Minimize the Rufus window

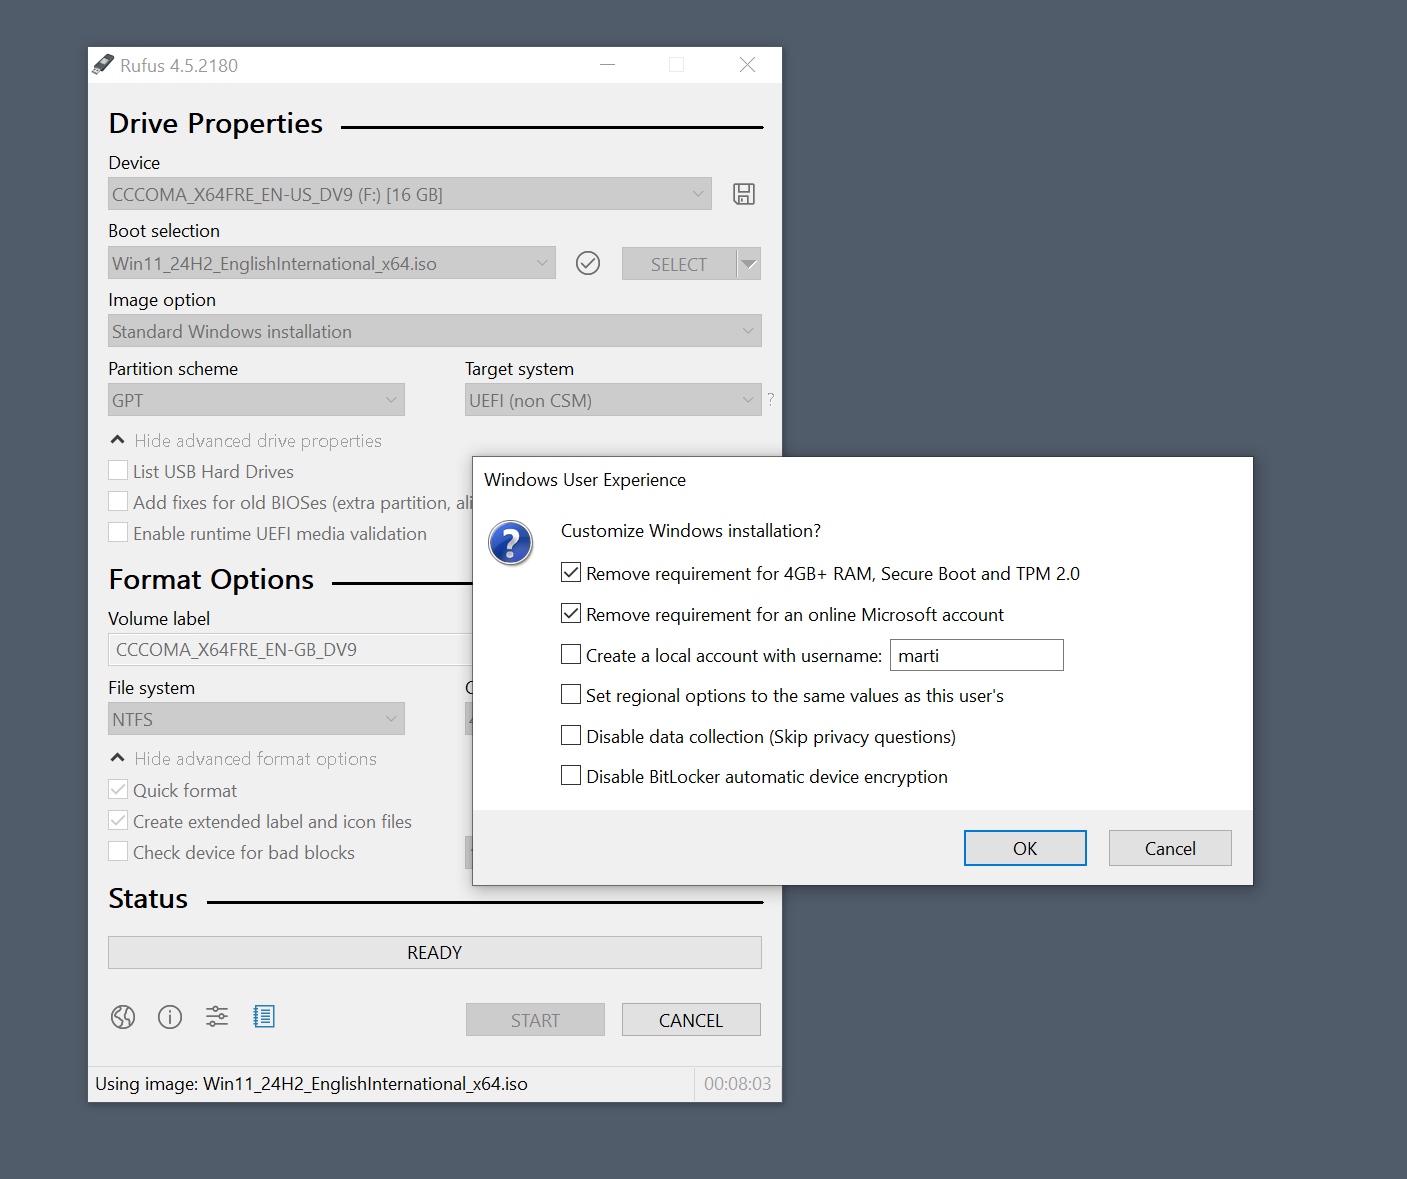[607, 65]
